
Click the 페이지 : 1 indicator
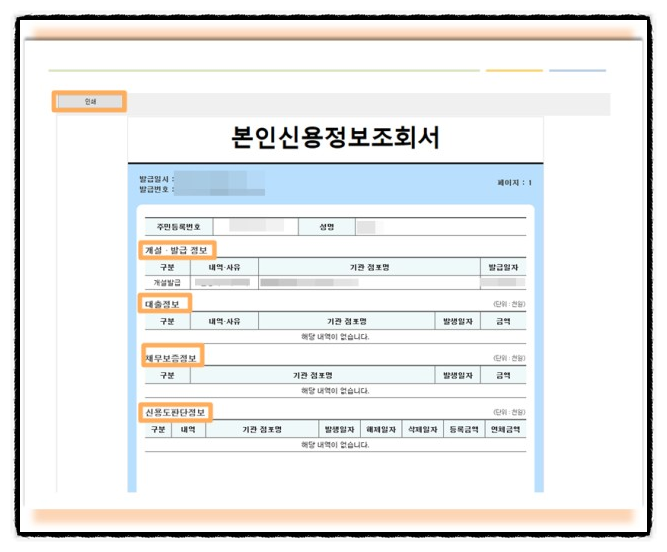pos(514,182)
